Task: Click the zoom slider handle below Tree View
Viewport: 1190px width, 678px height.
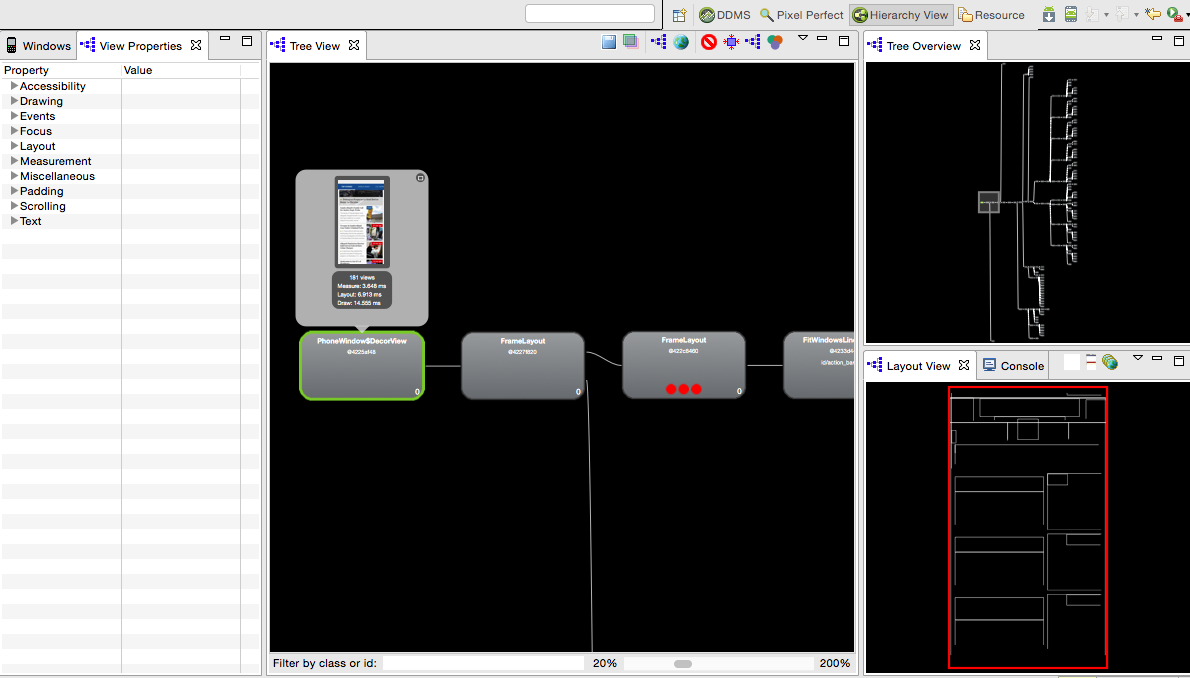Action: (x=683, y=664)
